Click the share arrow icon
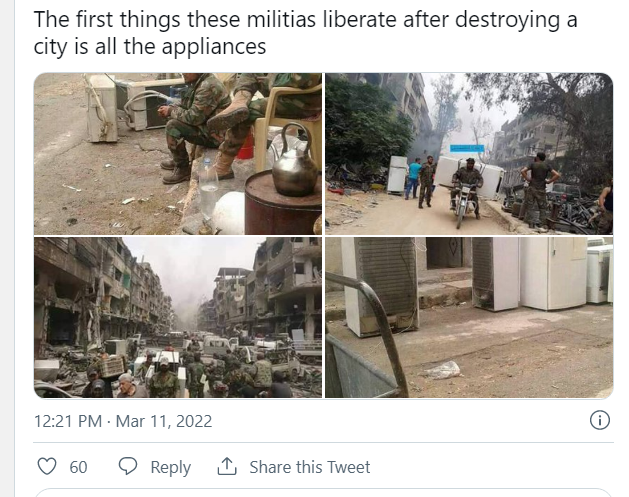 click(x=227, y=467)
